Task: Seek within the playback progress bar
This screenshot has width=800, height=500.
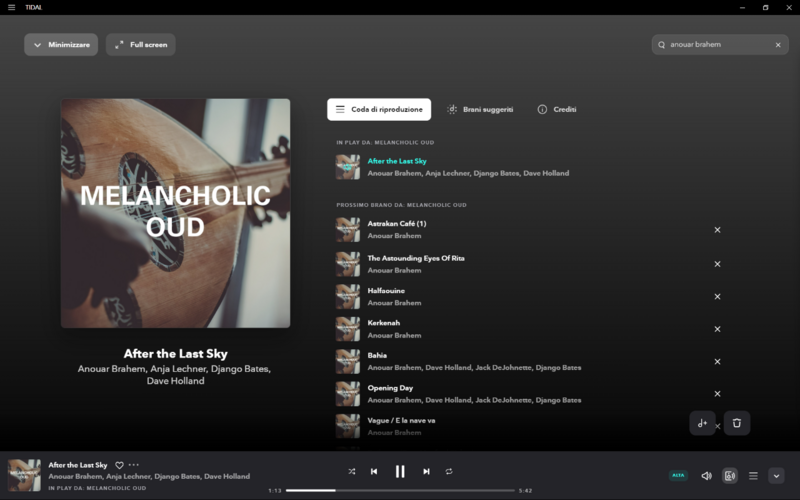Action: pos(401,491)
